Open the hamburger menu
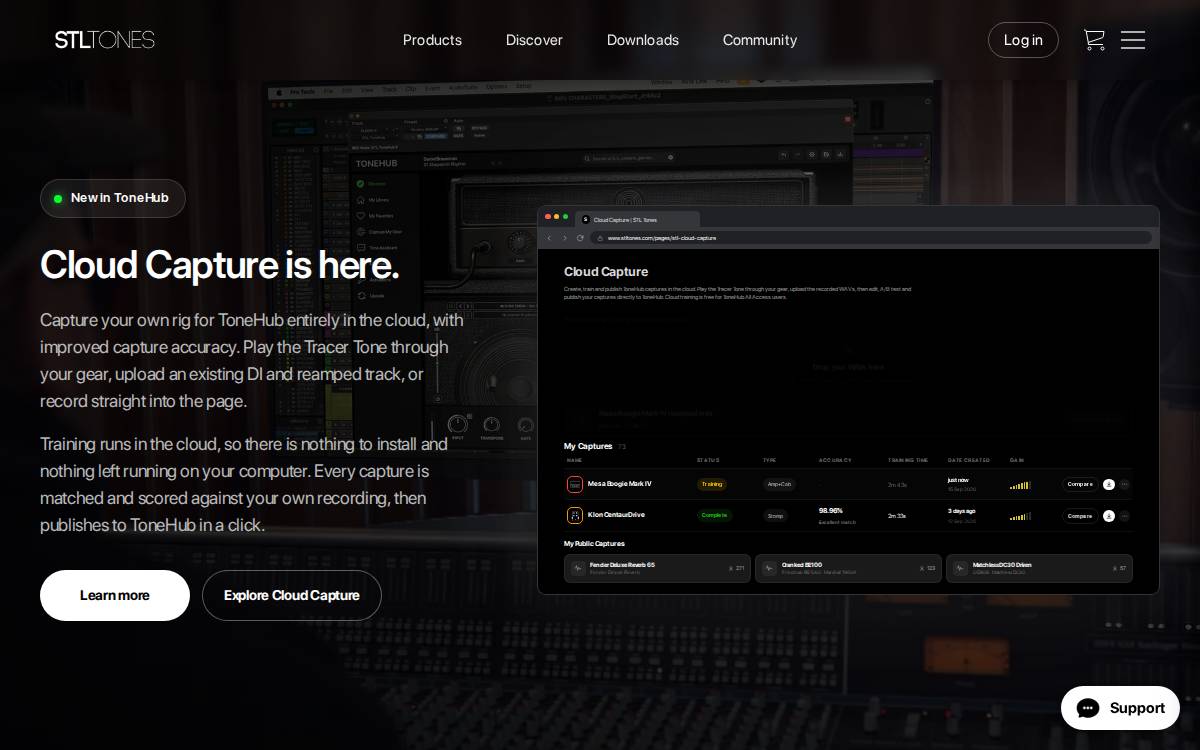Screen dimensions: 1200x750 [x=1133, y=40]
